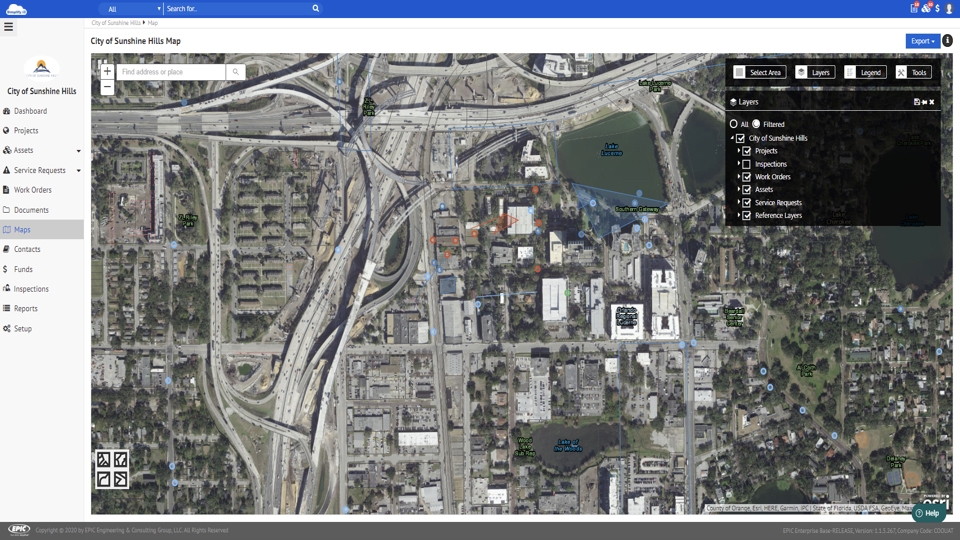Open the All search filter dropdown
This screenshot has width=960, height=540.
(133, 9)
